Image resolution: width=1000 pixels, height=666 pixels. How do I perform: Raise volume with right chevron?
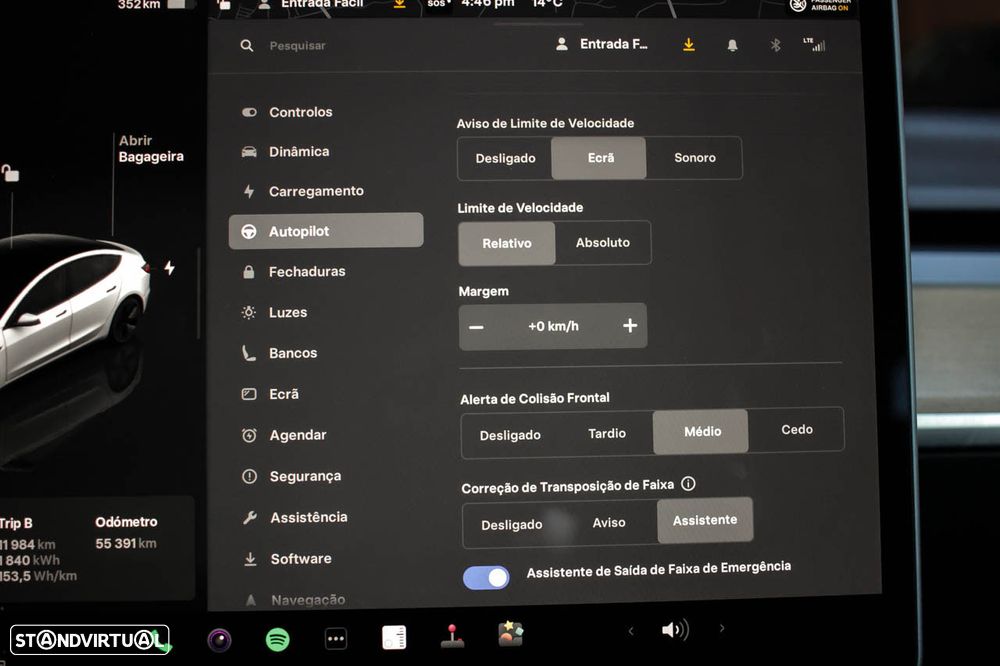(x=722, y=628)
